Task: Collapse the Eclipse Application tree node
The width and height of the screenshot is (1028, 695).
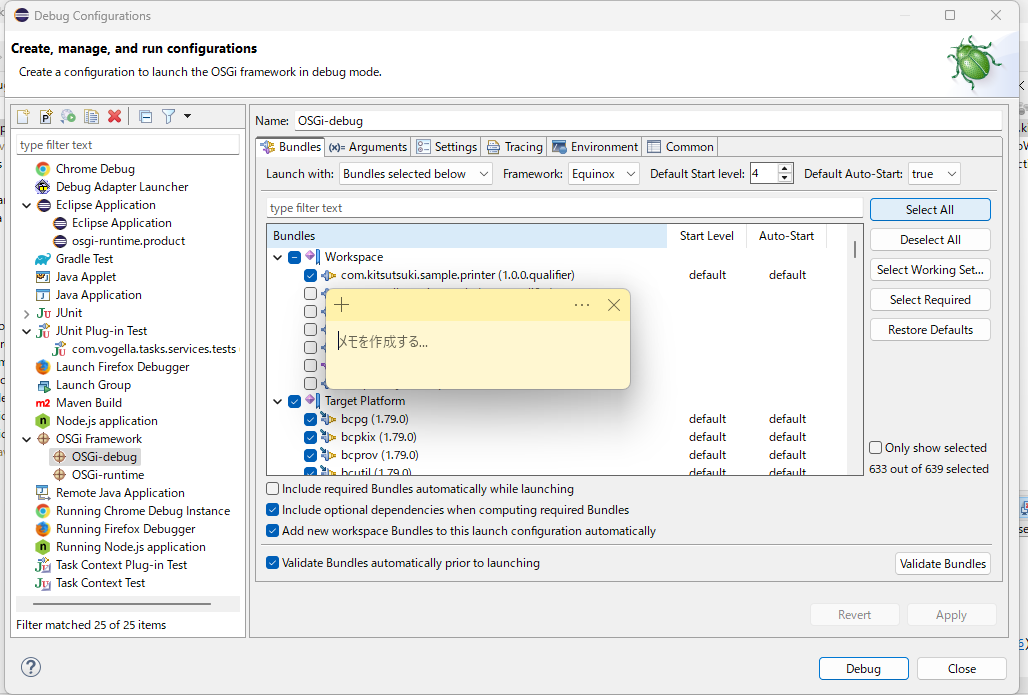Action: (27, 205)
